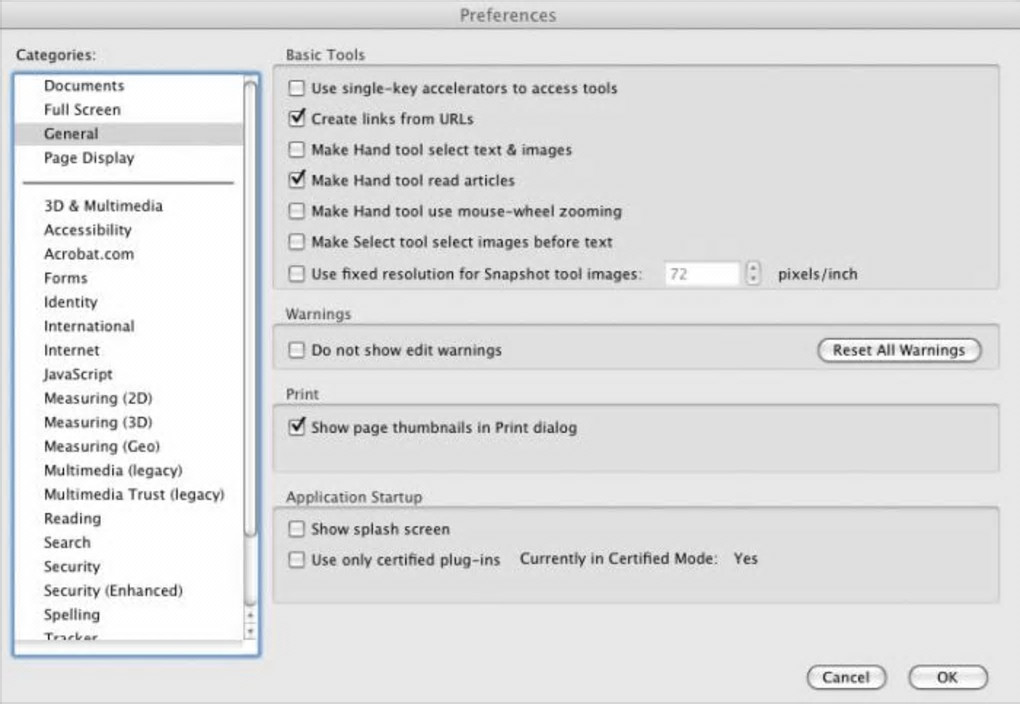Screen dimensions: 1020x704
Task: Click the pixels/inch resolution field
Action: click(x=701, y=273)
